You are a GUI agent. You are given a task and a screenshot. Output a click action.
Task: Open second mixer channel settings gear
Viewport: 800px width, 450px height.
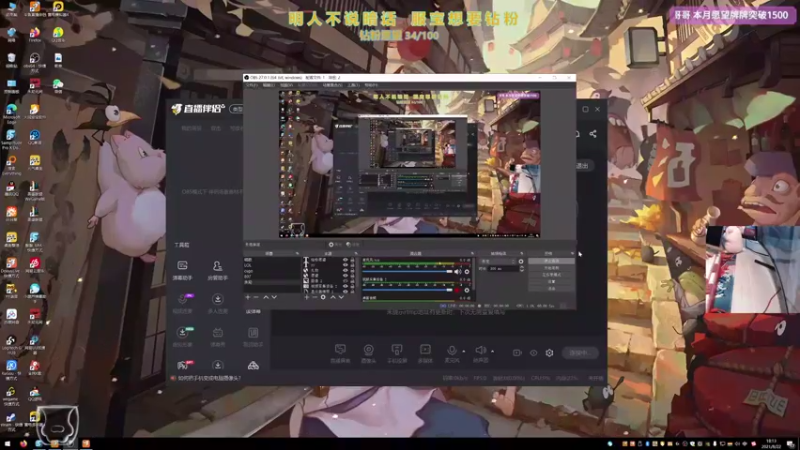467,290
